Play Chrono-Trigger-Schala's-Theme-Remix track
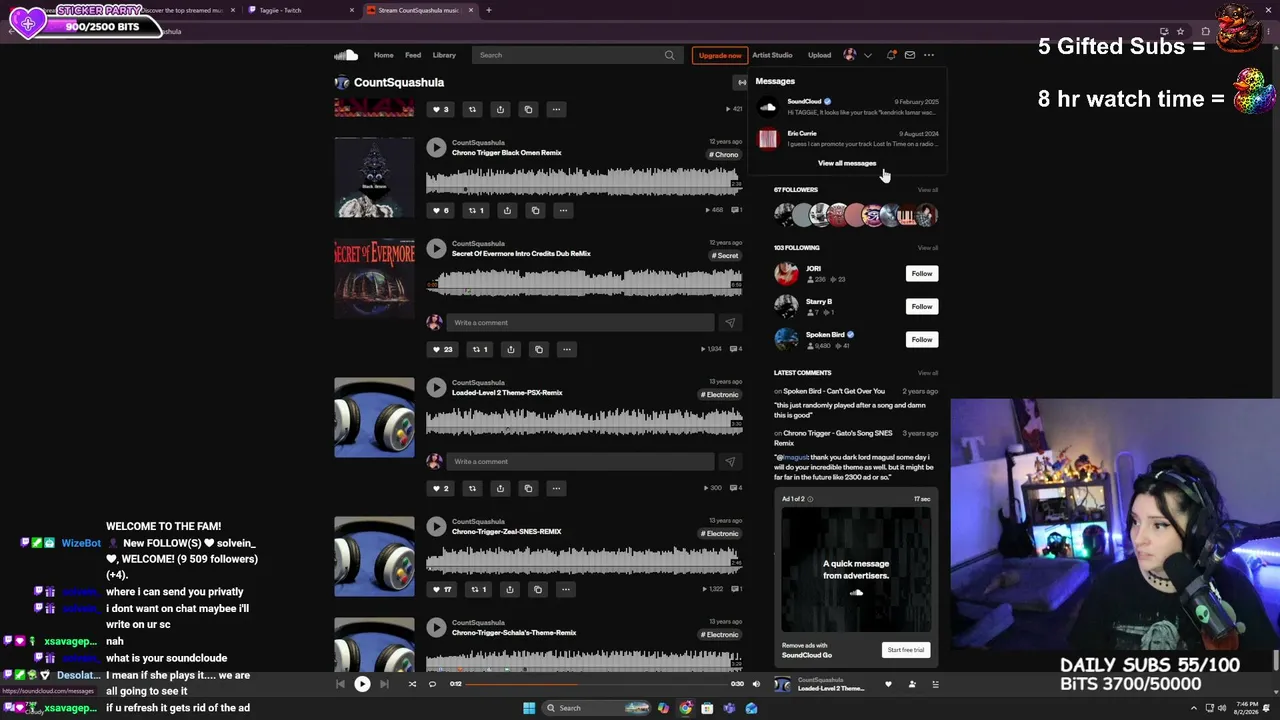The height and width of the screenshot is (720, 1280). (x=436, y=627)
